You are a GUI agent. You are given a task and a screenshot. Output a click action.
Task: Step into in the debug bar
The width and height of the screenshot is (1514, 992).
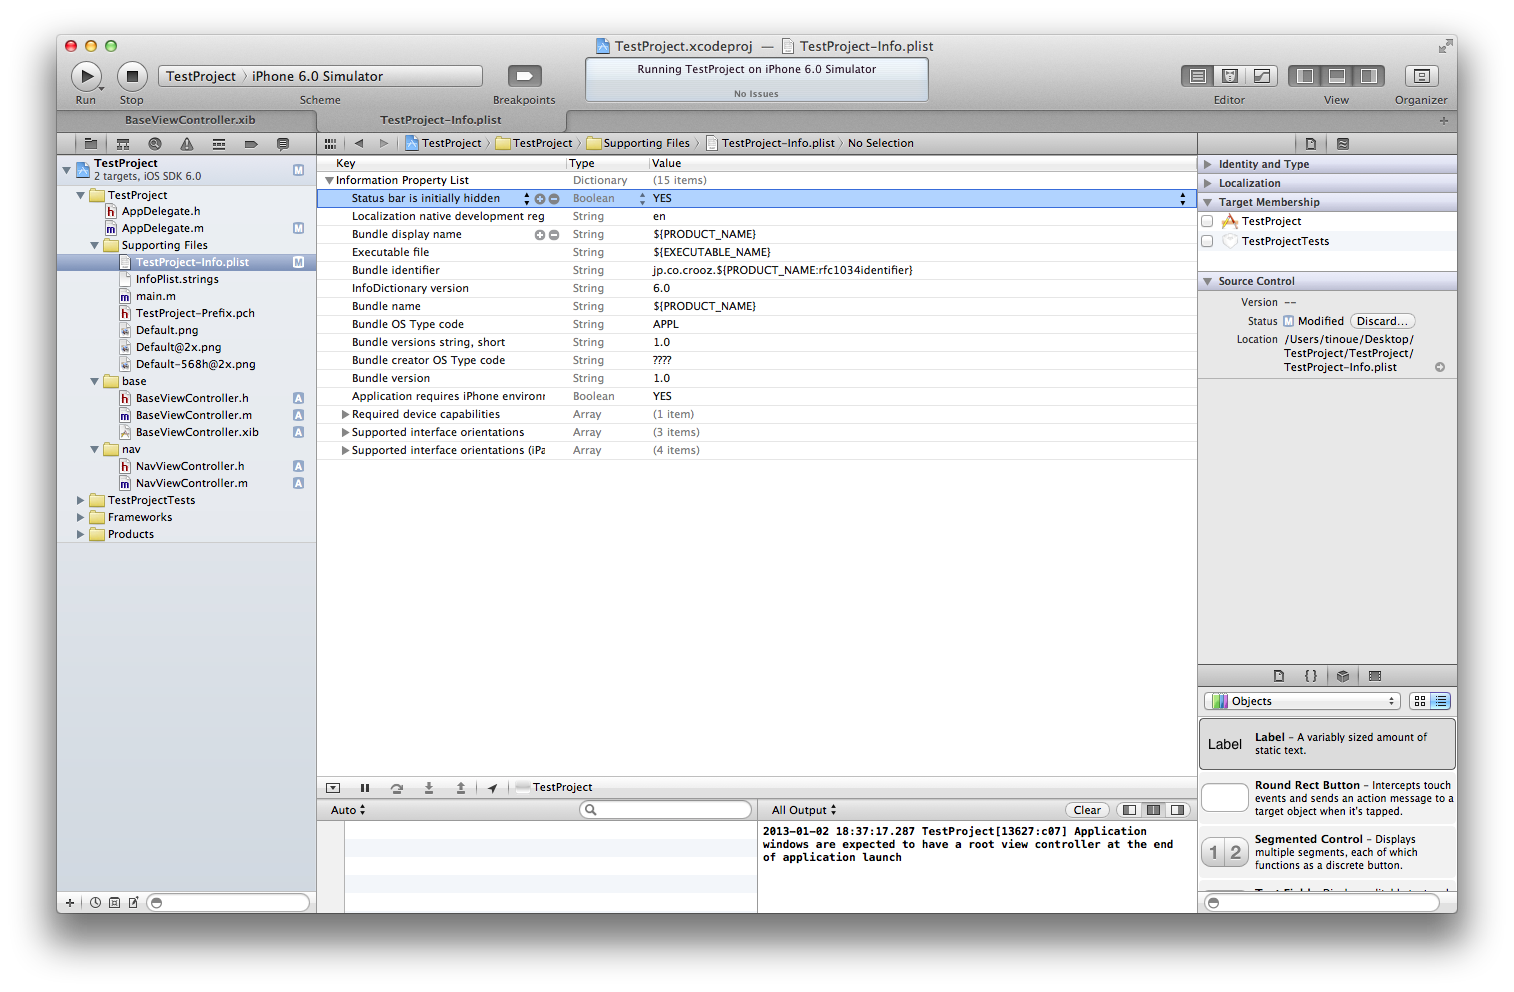point(429,788)
